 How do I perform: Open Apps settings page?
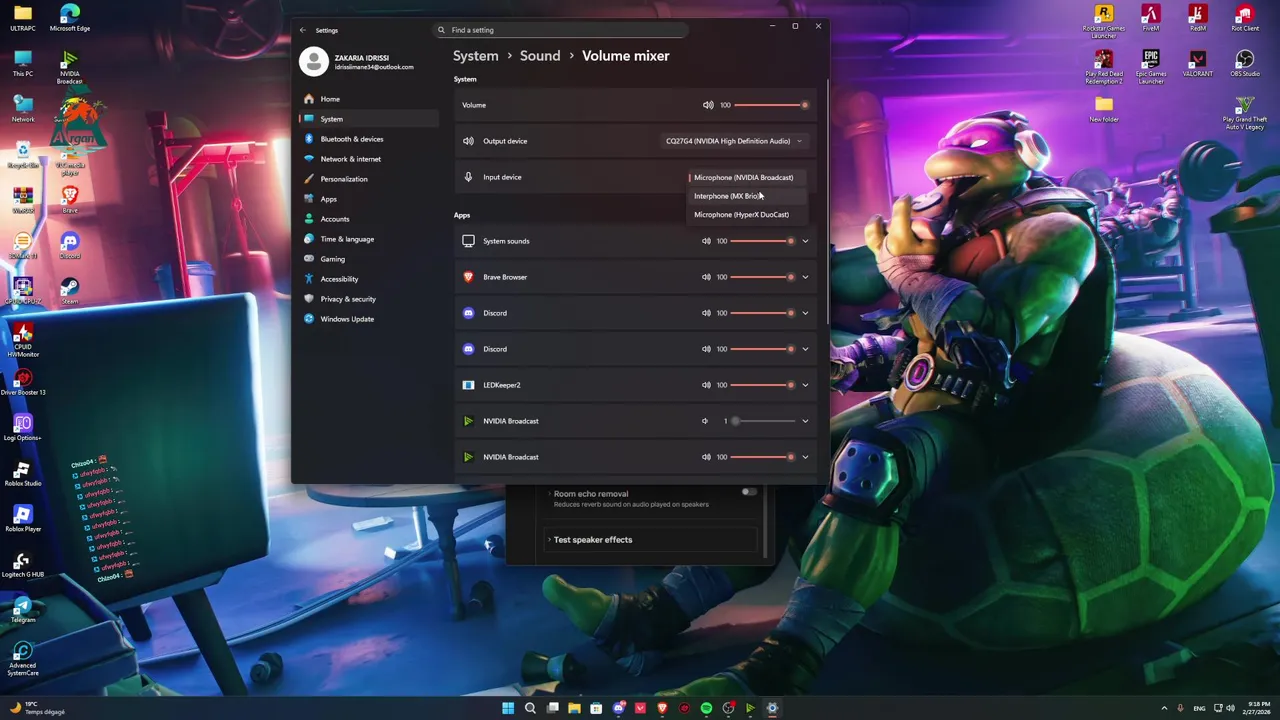coord(368,199)
